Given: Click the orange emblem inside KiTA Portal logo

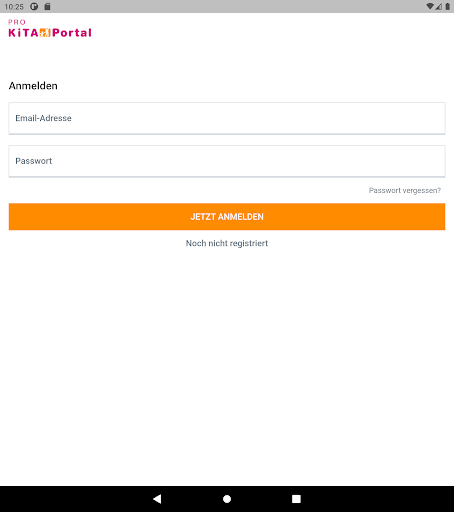Looking at the screenshot, I should coord(45,33).
